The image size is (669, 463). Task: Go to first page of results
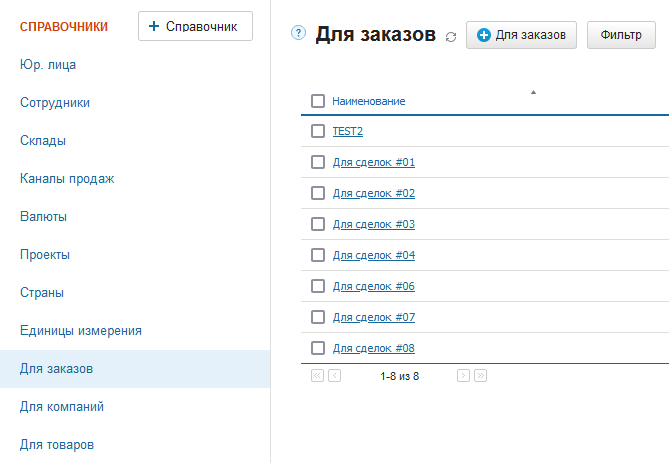tap(318, 376)
